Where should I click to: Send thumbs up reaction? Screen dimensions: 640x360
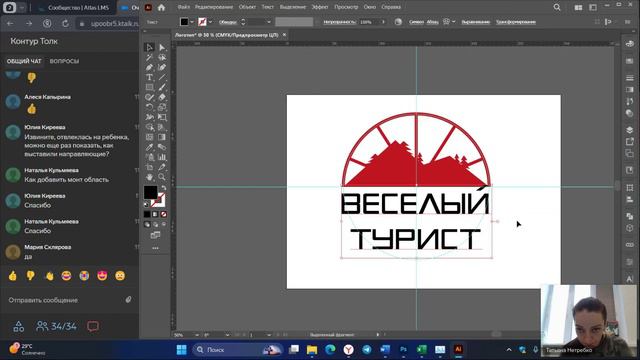point(13,276)
